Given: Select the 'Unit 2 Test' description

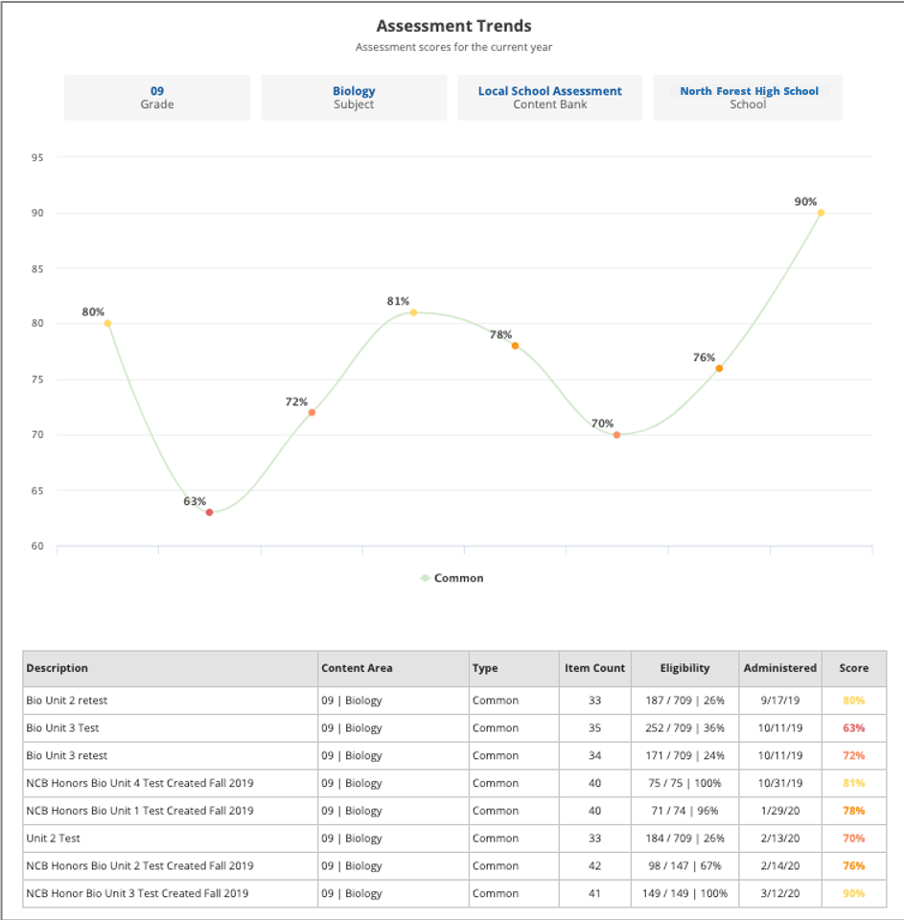Looking at the screenshot, I should tap(53, 838).
